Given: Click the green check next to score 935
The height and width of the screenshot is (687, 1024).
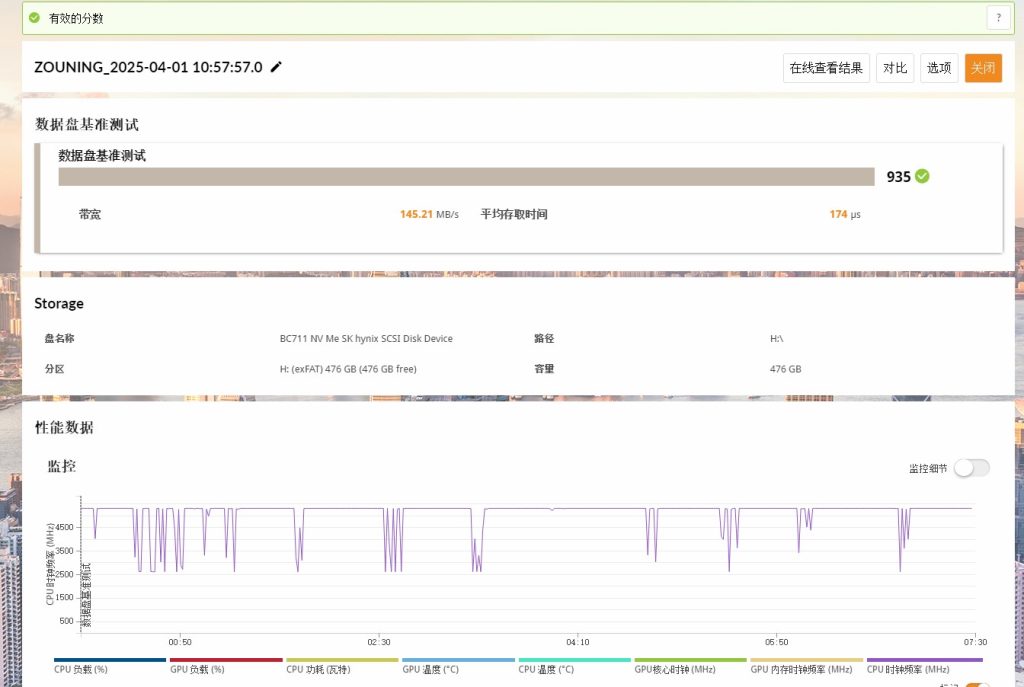Looking at the screenshot, I should tap(922, 176).
